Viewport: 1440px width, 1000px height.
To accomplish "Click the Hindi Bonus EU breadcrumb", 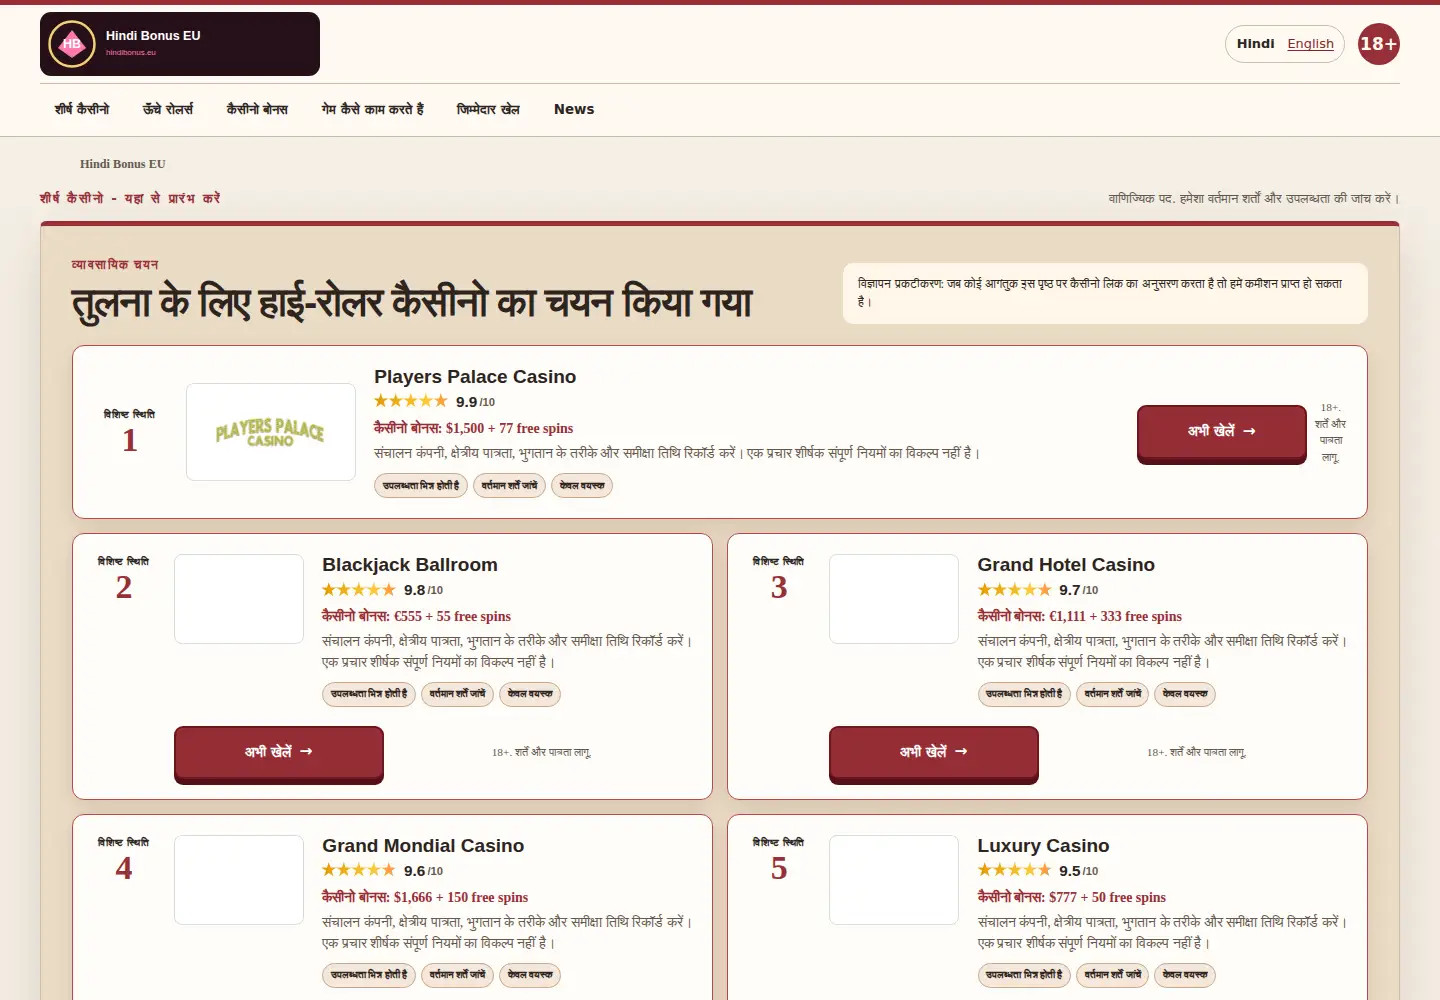I will click(123, 164).
